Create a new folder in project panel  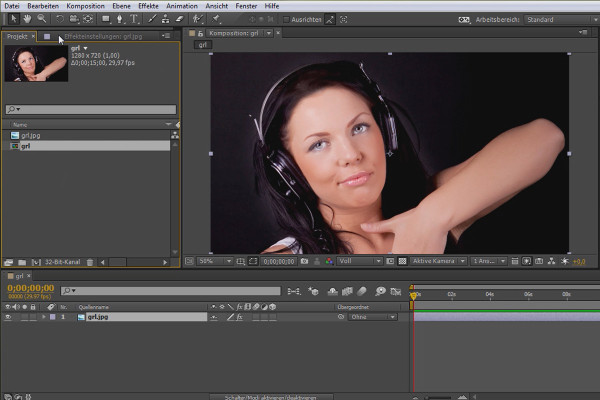[x=22, y=263]
